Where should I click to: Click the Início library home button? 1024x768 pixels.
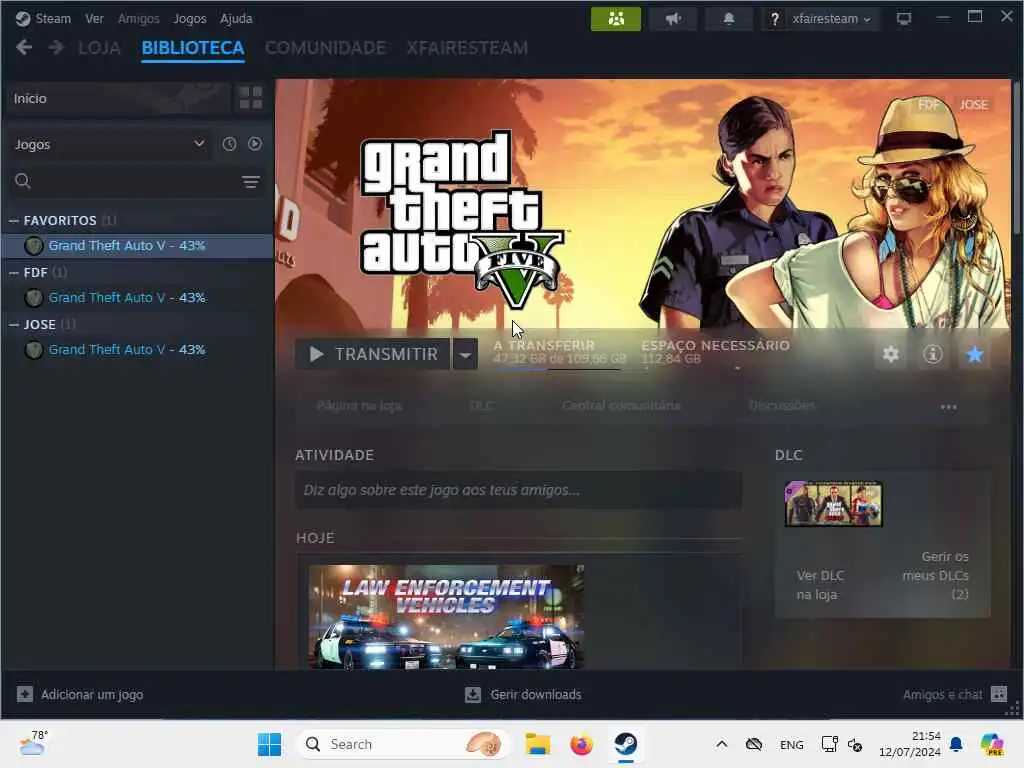pyautogui.click(x=118, y=99)
